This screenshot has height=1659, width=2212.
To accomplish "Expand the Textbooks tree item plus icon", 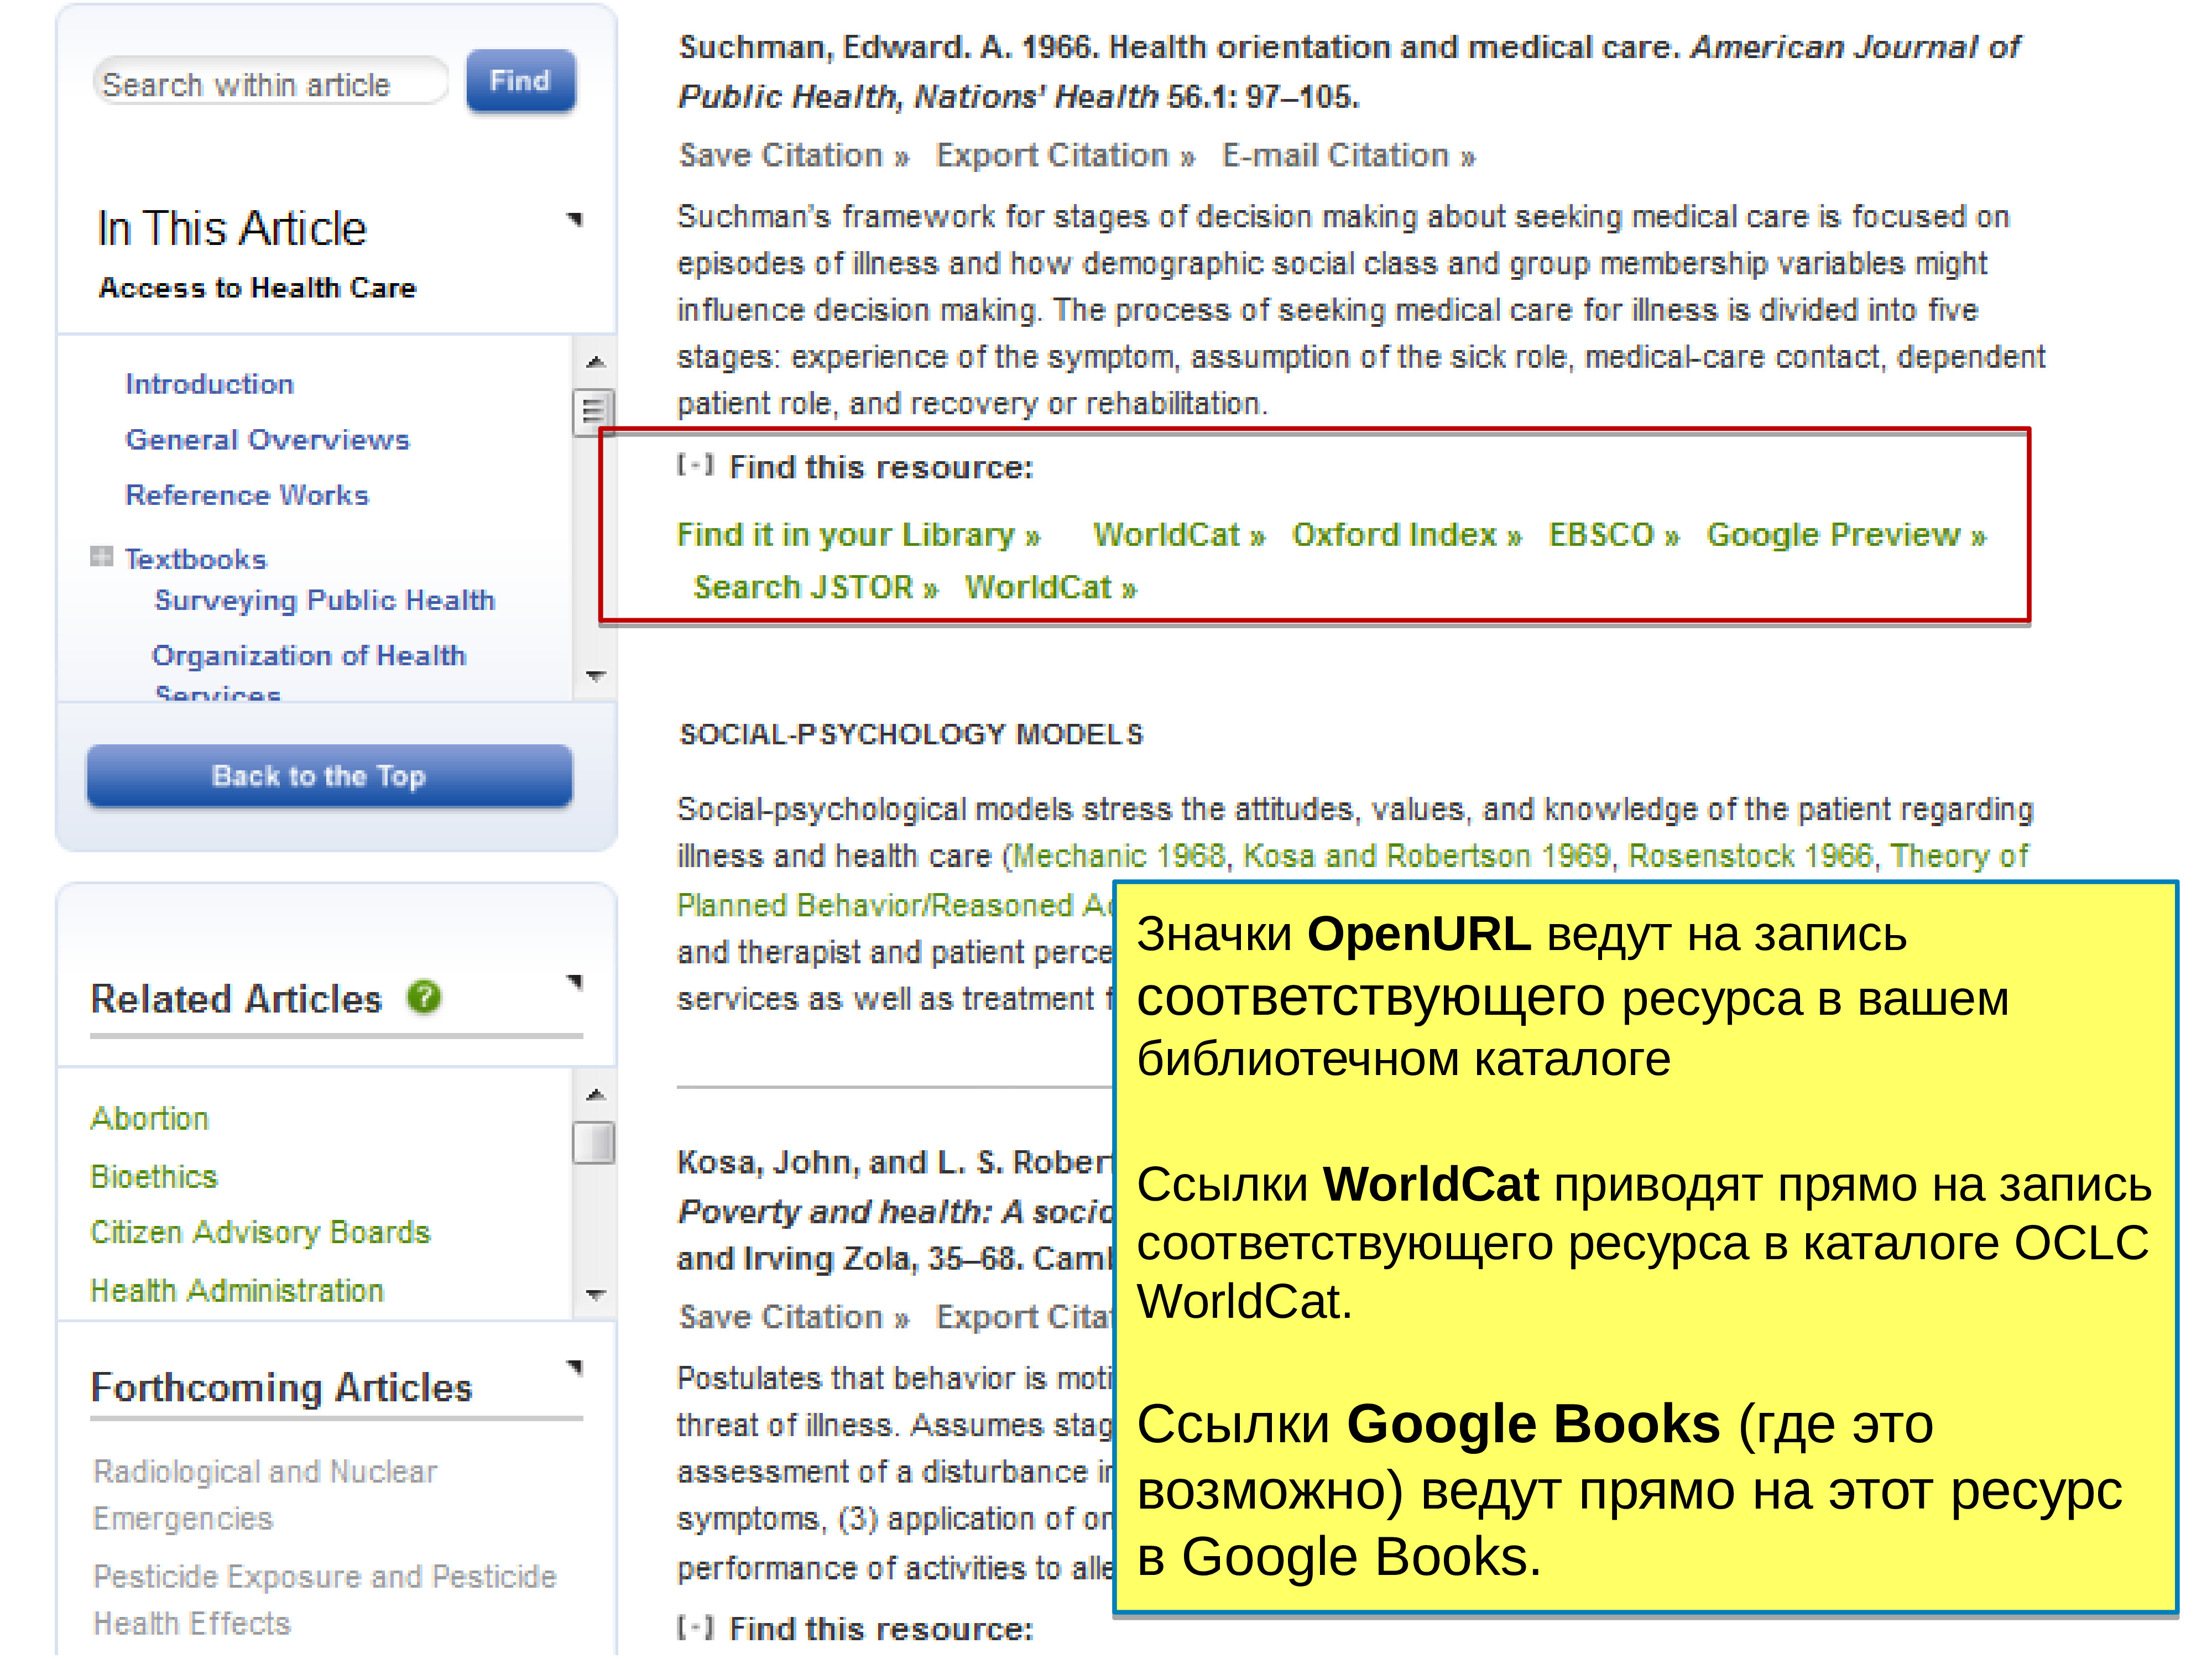I will pos(101,557).
